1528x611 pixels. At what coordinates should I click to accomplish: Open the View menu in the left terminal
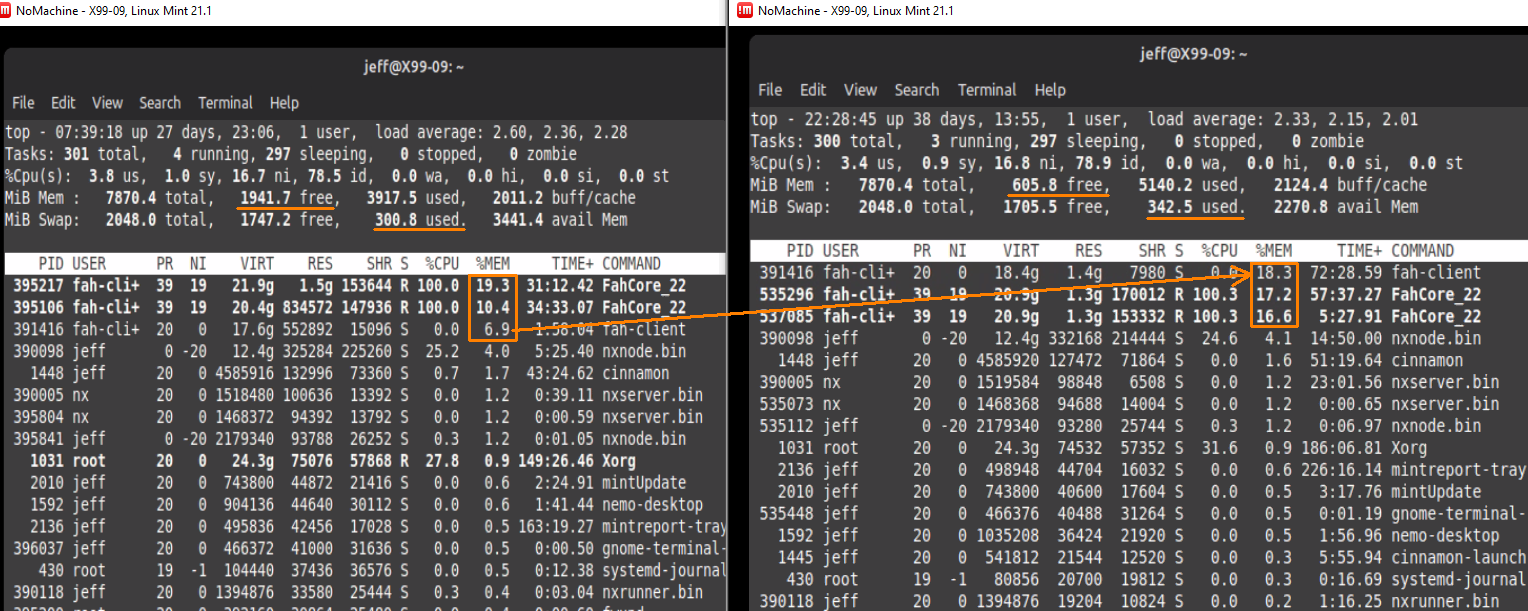coord(107,102)
